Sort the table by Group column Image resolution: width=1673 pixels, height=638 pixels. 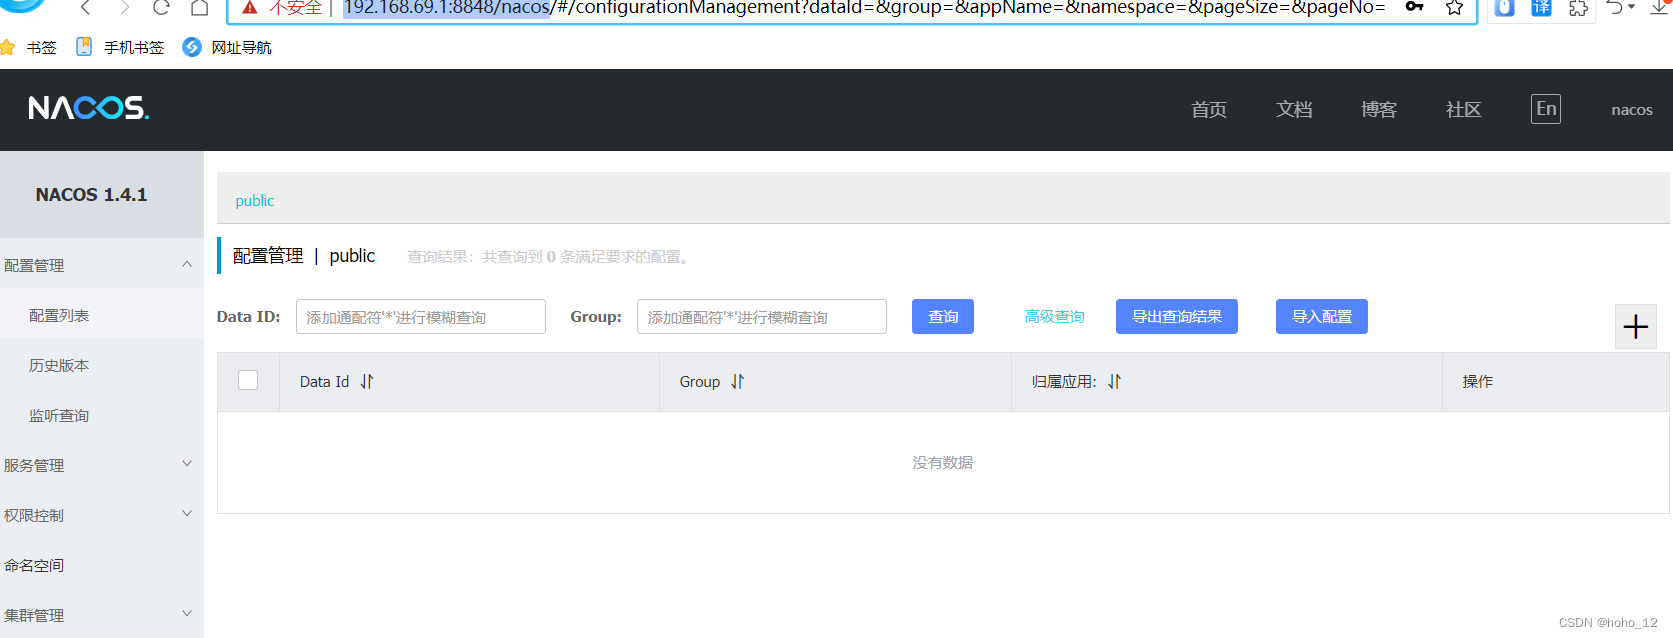738,382
